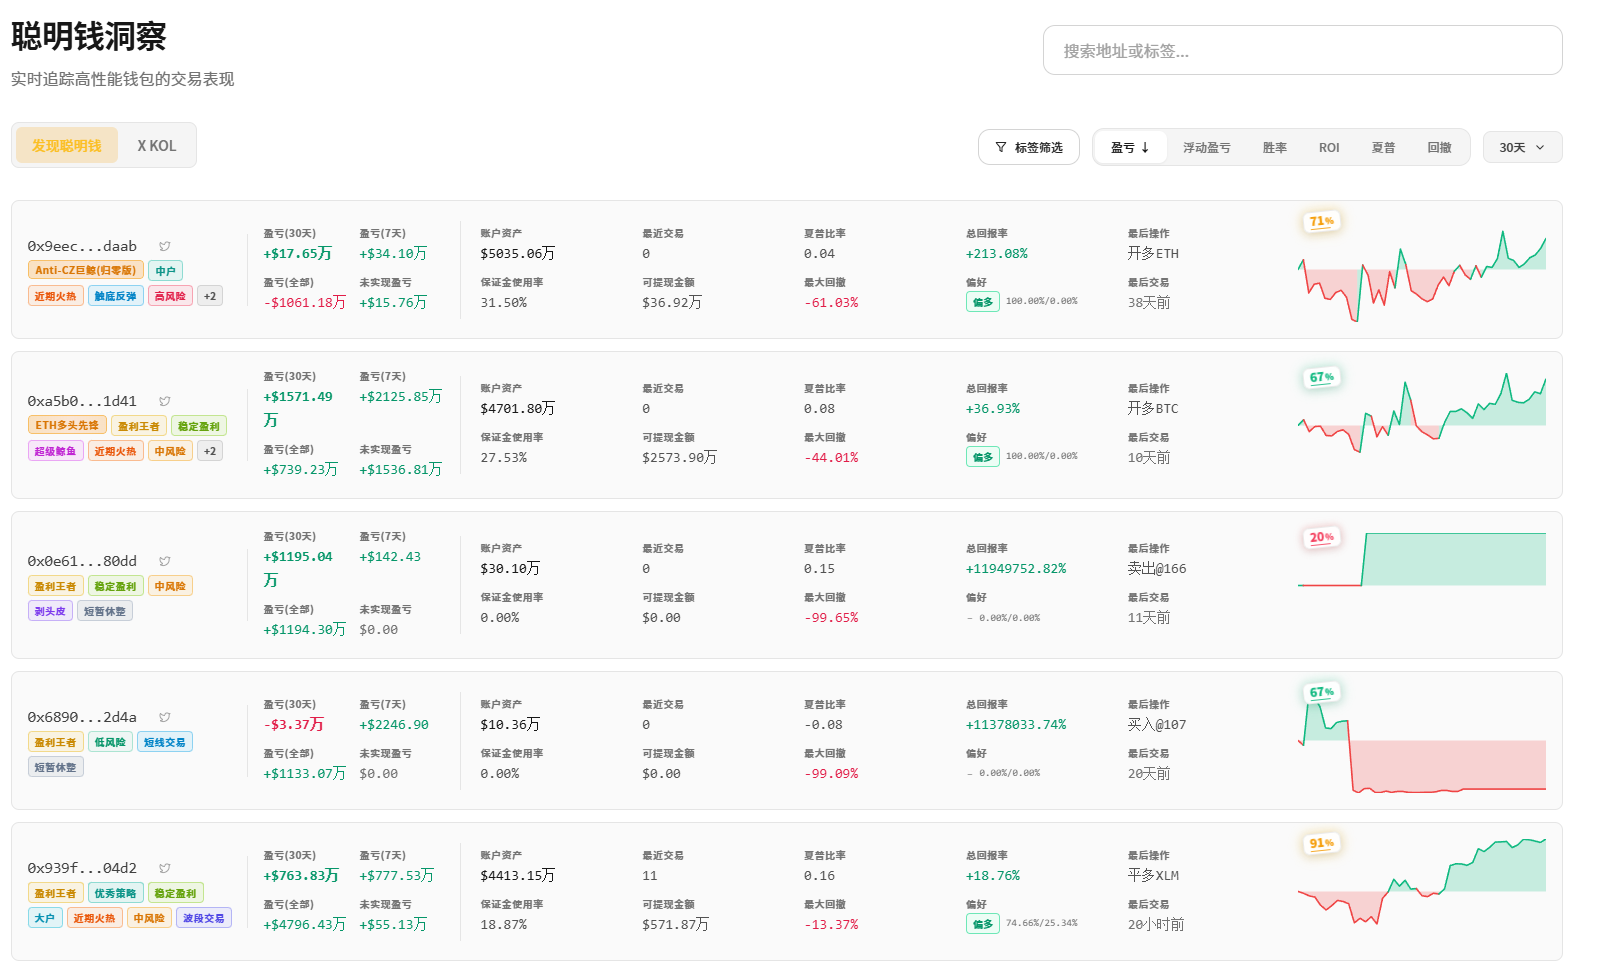
Task: Tap the Twitter icon beside 0x6890...2d4a
Action: tap(165, 717)
